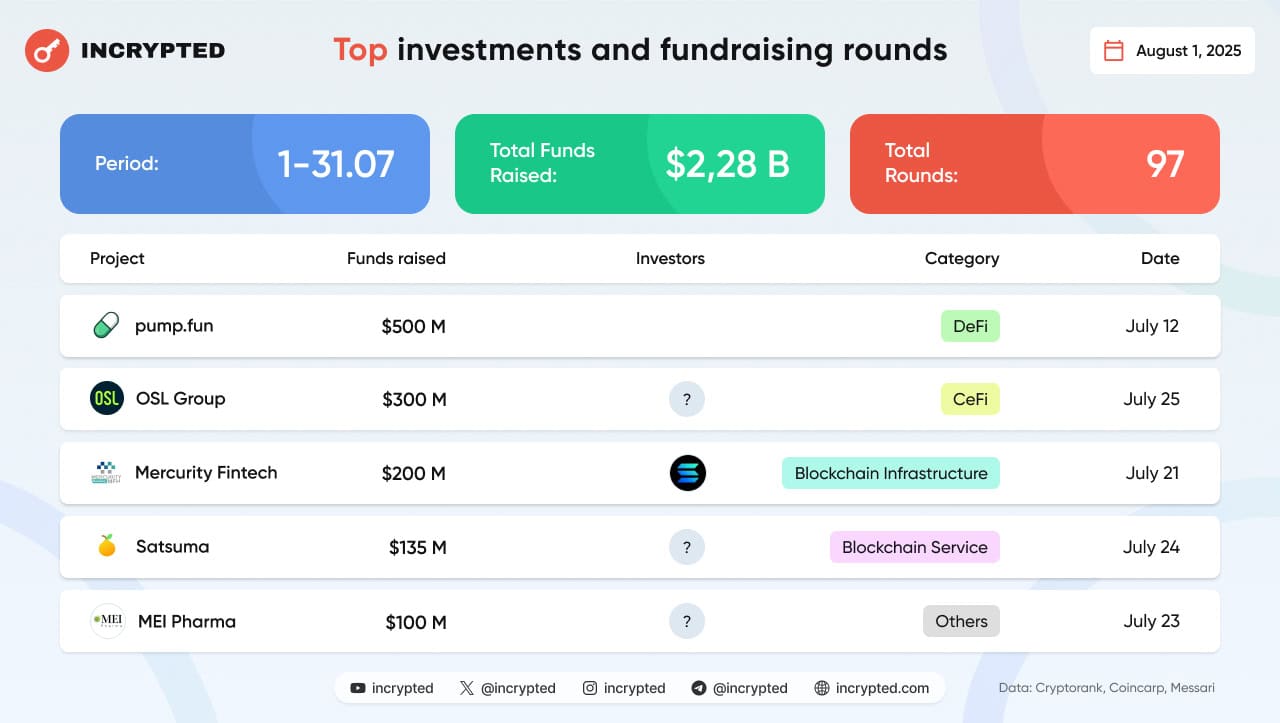
Task: Visit the incrypted.com website link
Action: [x=871, y=688]
